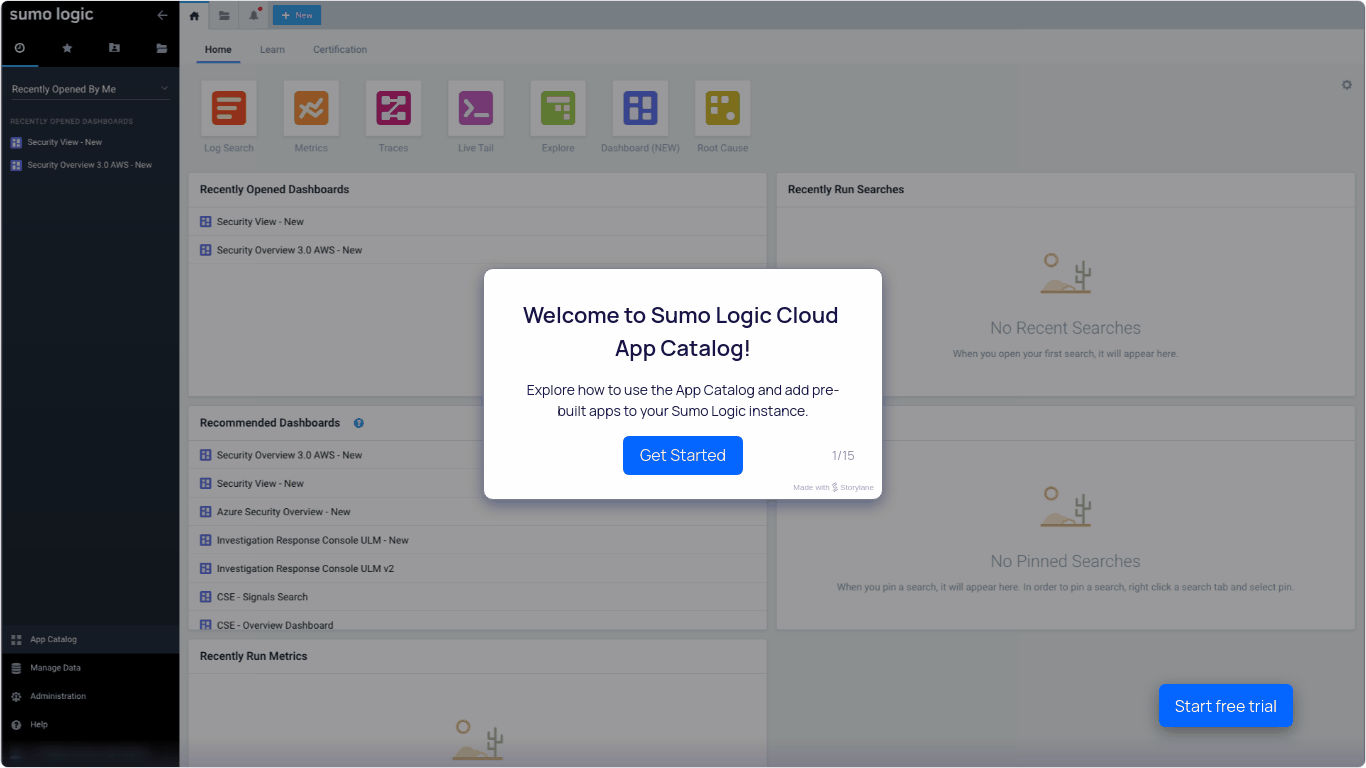Expand the Recently Opened By Me dropdown

click(x=90, y=89)
